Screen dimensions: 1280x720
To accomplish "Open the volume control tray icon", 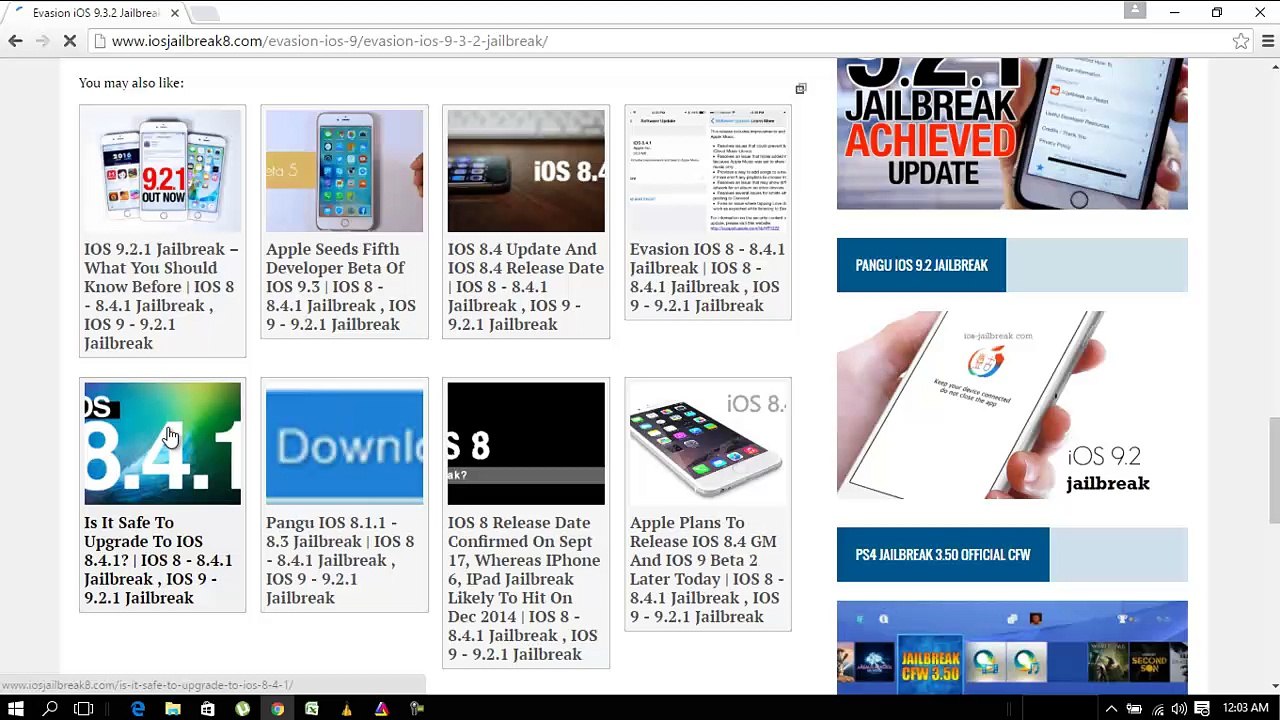I will click(1179, 708).
